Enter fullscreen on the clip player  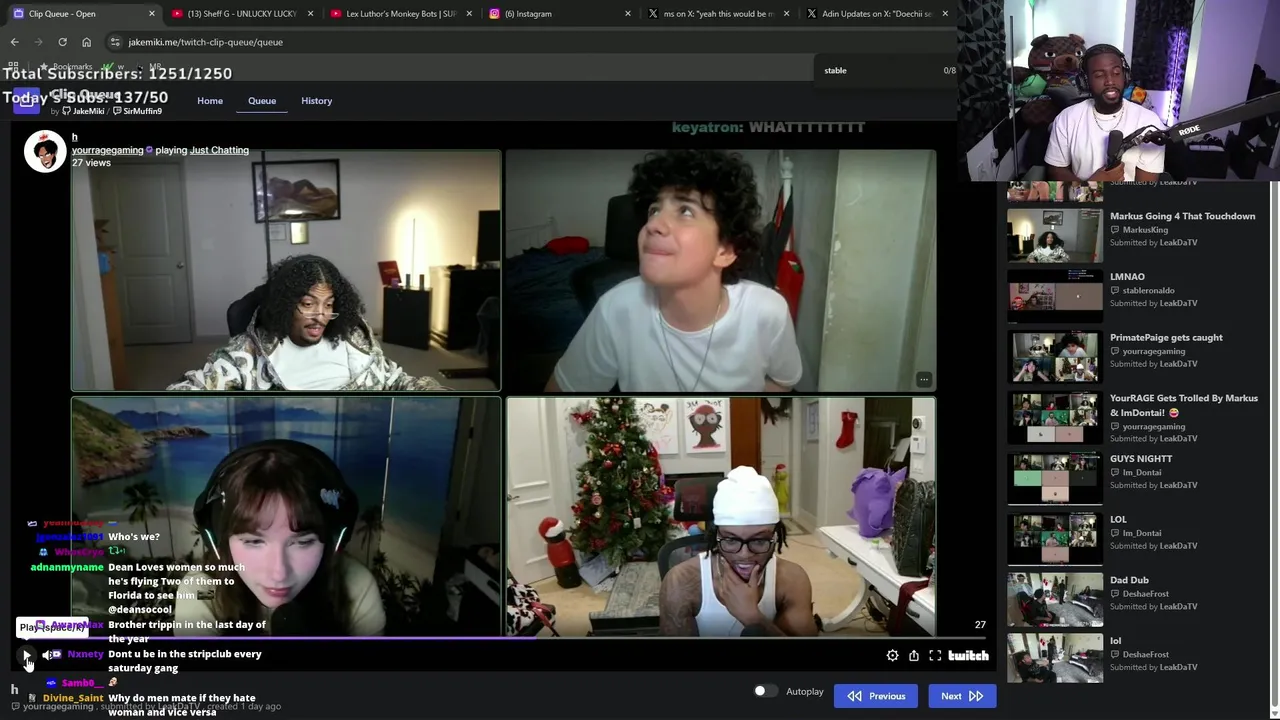935,655
